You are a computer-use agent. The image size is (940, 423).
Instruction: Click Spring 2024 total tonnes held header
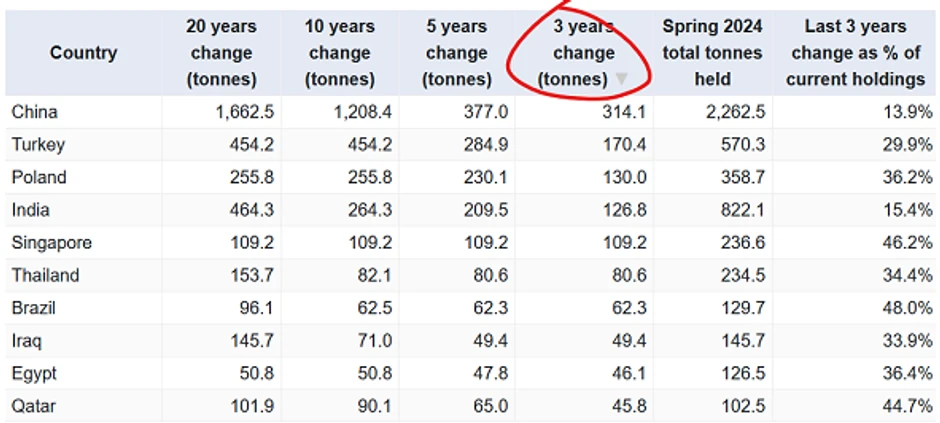click(712, 53)
